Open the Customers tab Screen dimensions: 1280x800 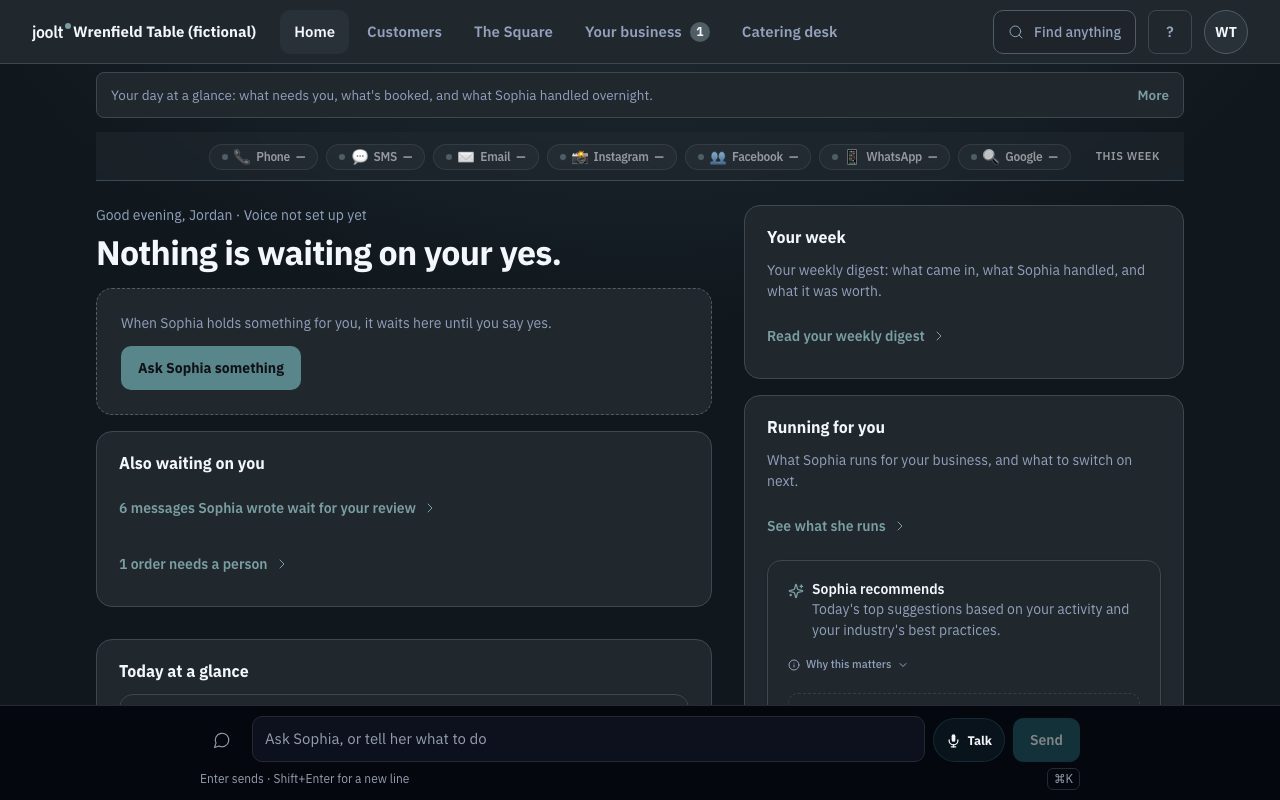(x=404, y=32)
